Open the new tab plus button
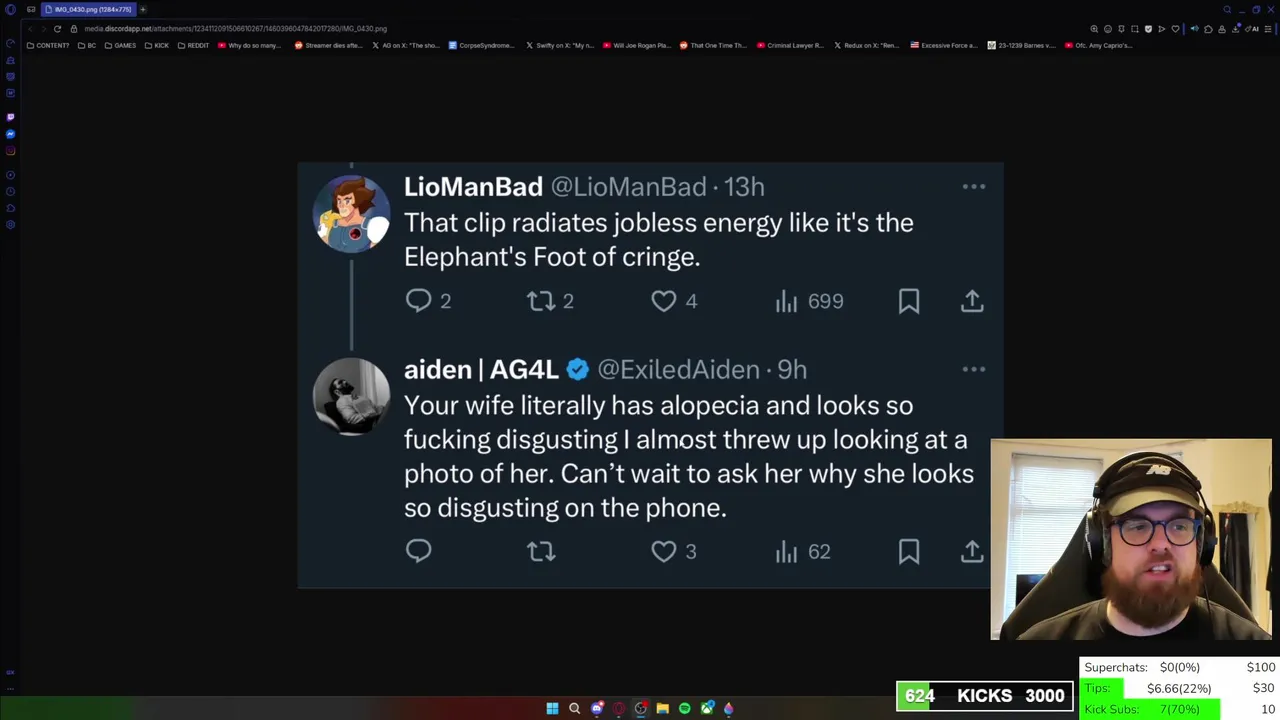Viewport: 1280px width, 720px height. (x=143, y=9)
